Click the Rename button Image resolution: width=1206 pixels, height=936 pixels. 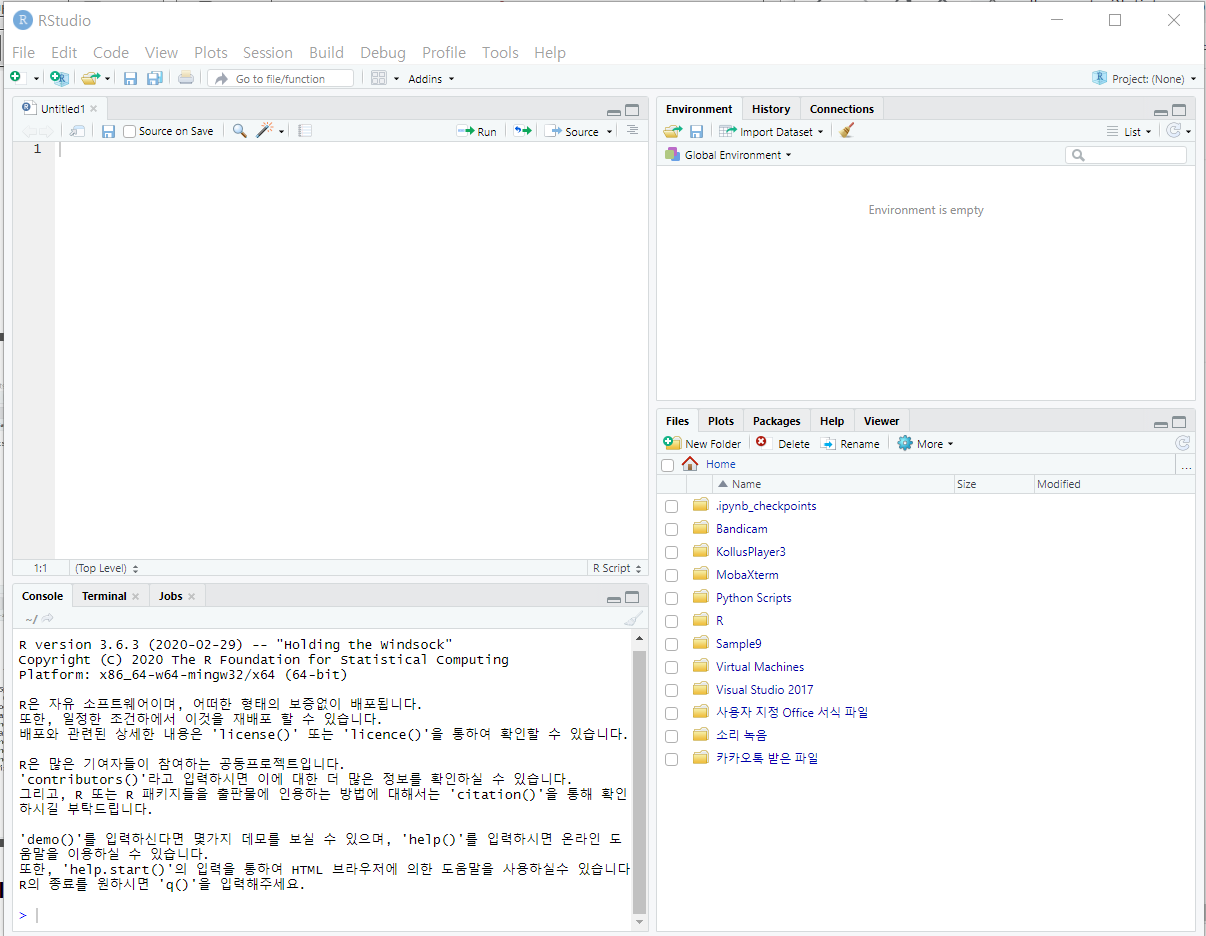point(850,443)
